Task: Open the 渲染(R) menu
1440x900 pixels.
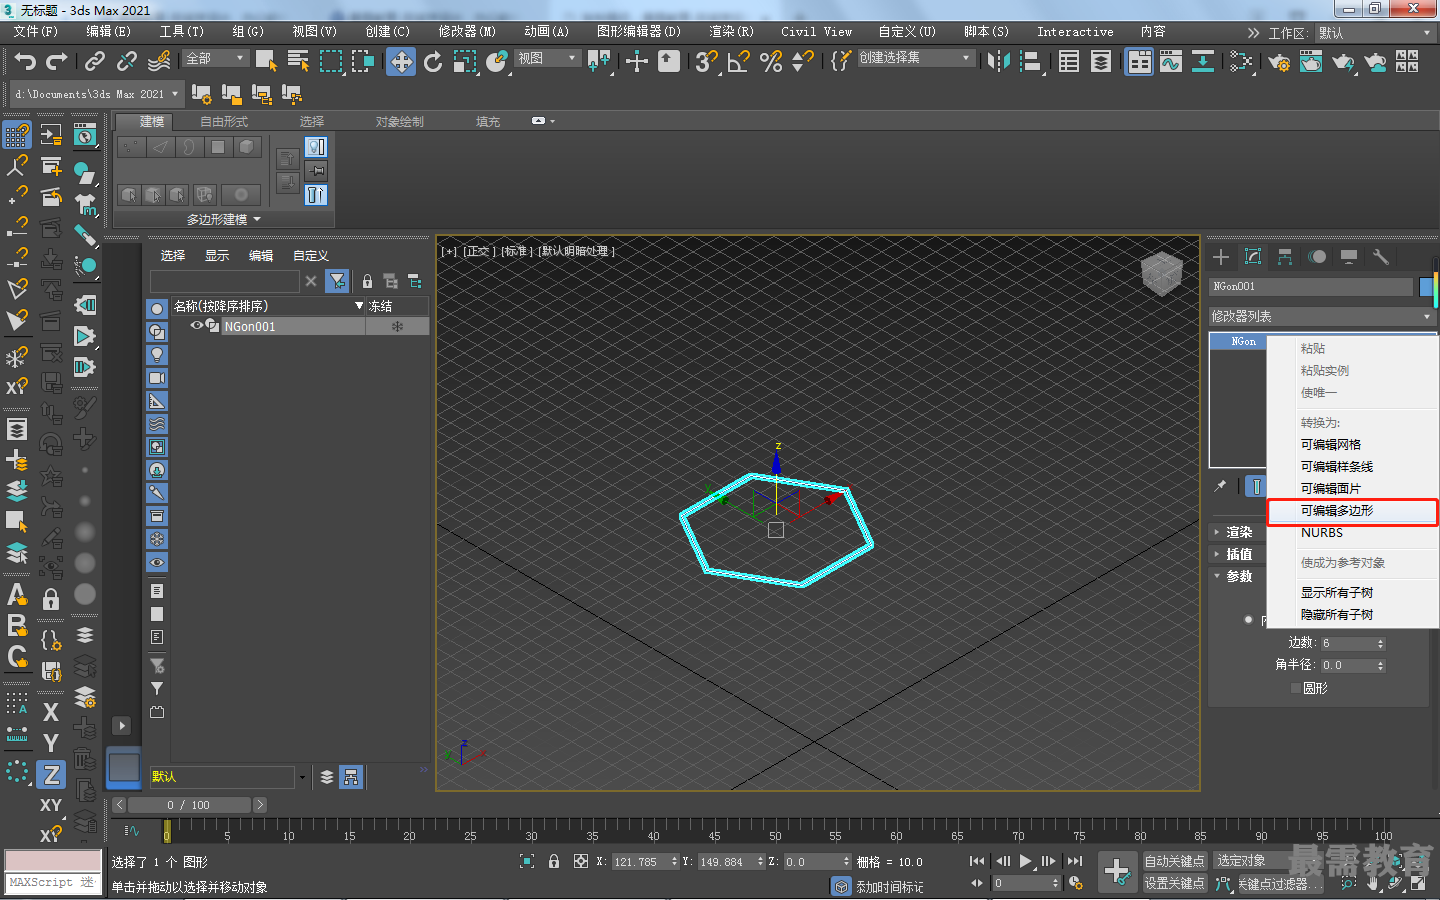Action: pyautogui.click(x=731, y=32)
